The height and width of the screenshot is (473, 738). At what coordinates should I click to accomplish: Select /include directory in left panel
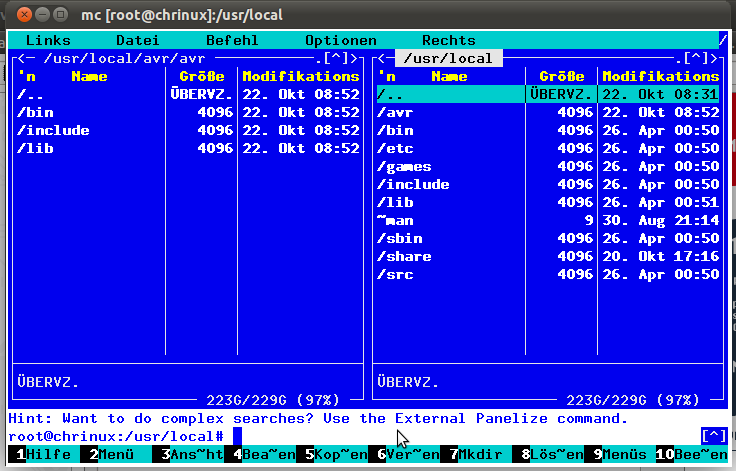188,130
